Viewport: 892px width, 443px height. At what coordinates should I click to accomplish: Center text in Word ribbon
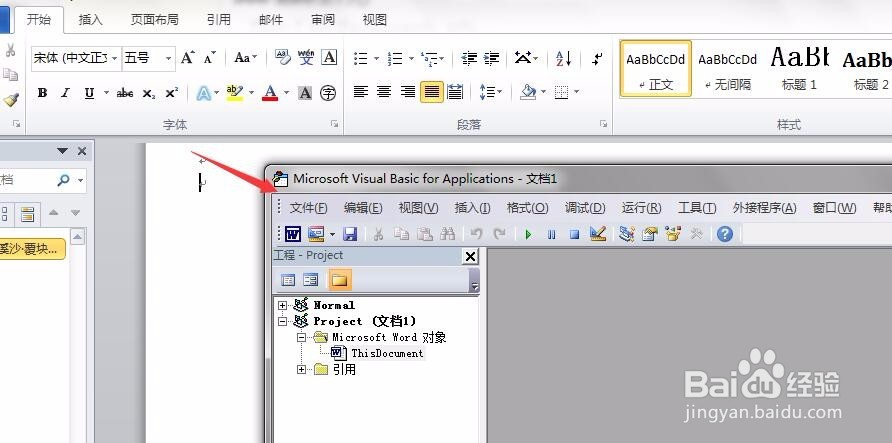(x=384, y=92)
